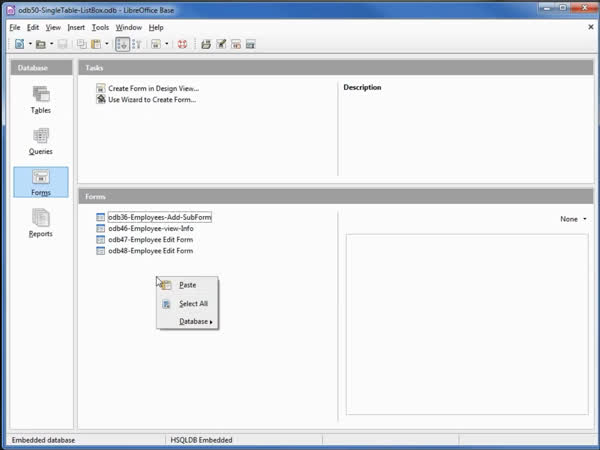Open Help via the lifebuoy icon
Viewport: 600px width, 450px height.
[x=183, y=44]
